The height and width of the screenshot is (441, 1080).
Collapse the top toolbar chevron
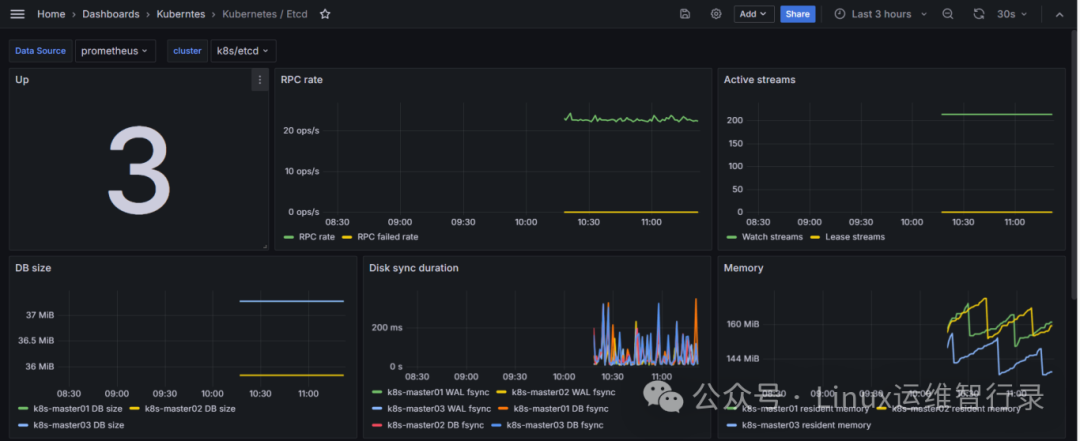(1059, 14)
